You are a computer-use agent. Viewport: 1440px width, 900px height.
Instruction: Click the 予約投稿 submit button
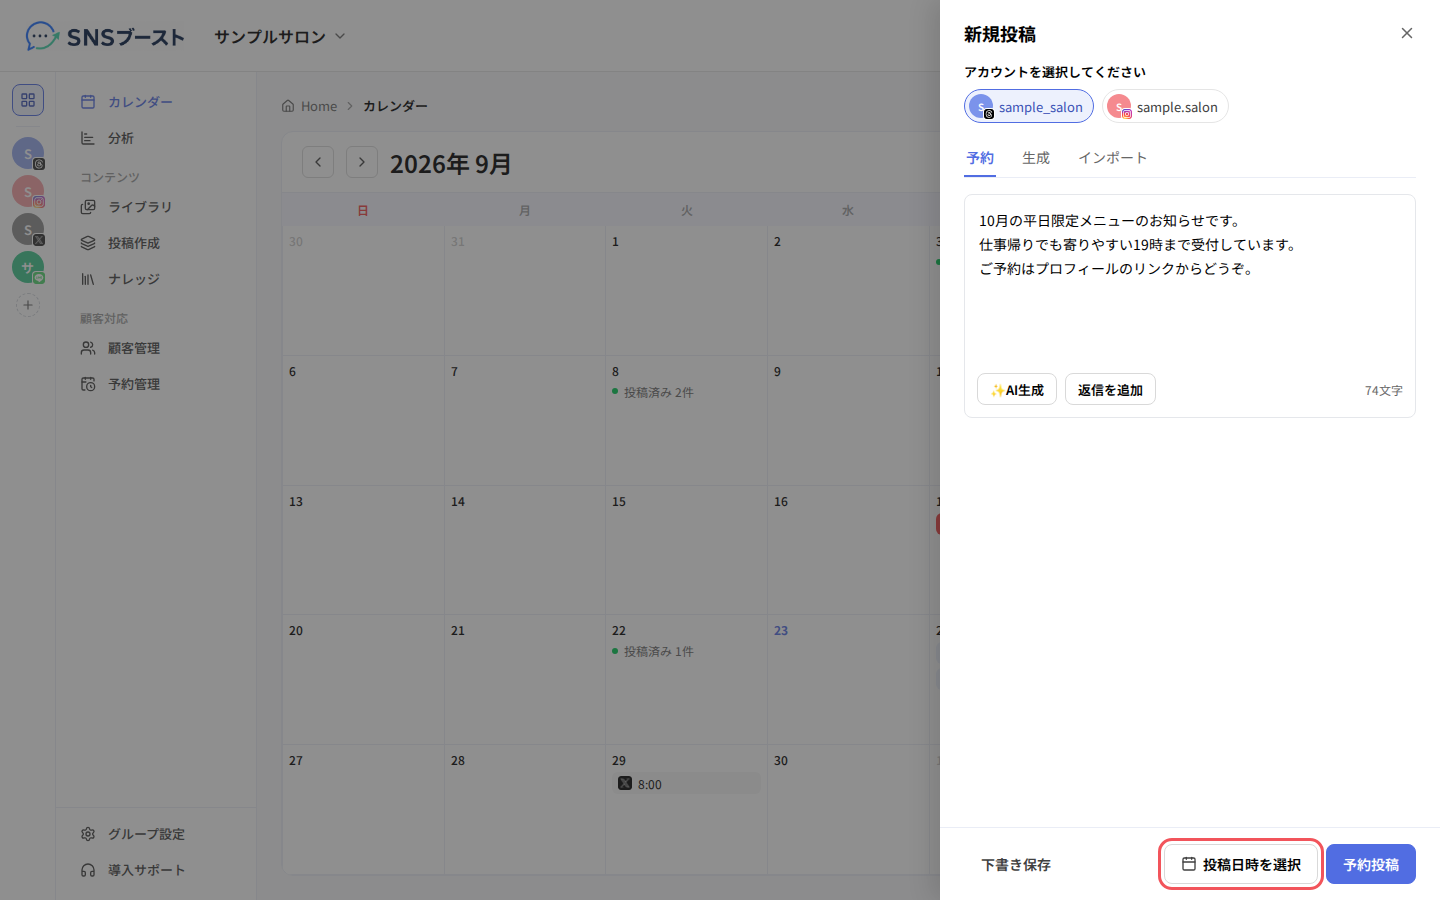(x=1371, y=865)
